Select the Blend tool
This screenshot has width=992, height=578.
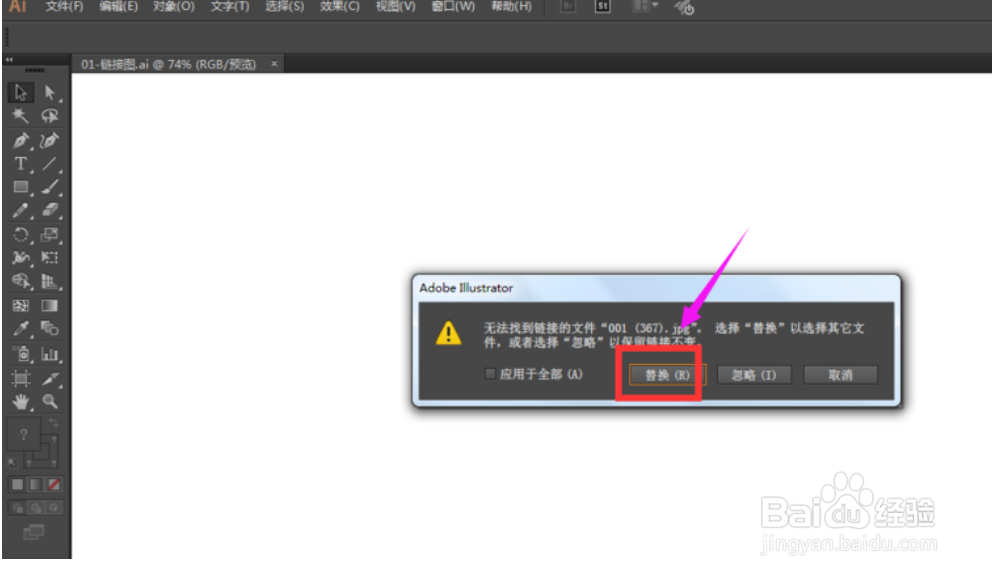click(x=50, y=329)
